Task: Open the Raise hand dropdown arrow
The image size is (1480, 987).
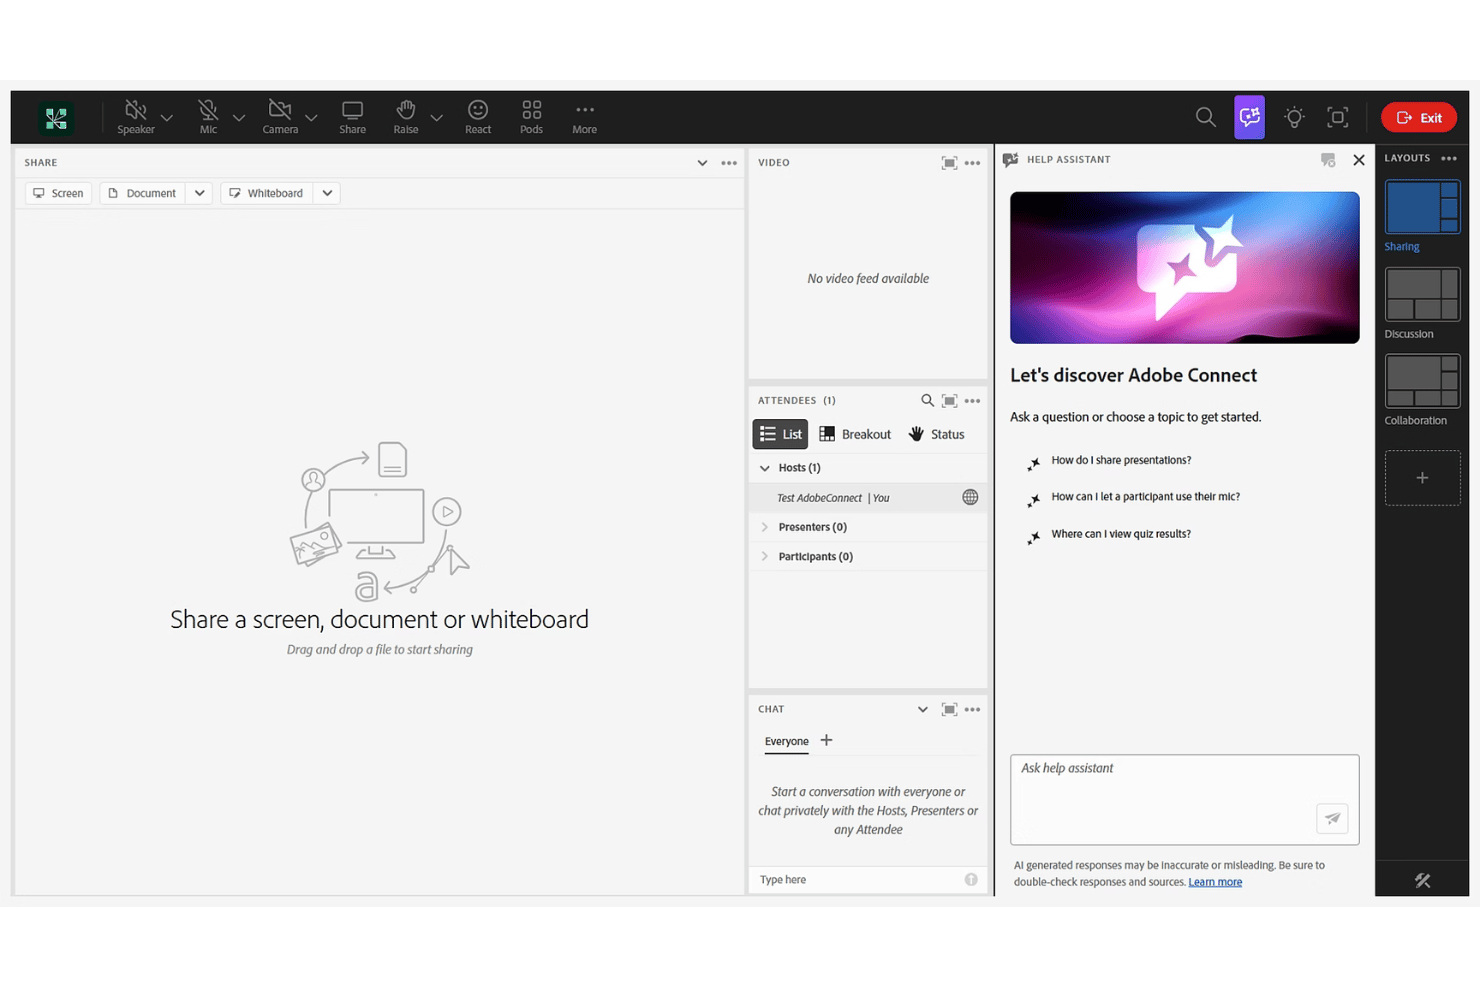Action: click(x=437, y=118)
